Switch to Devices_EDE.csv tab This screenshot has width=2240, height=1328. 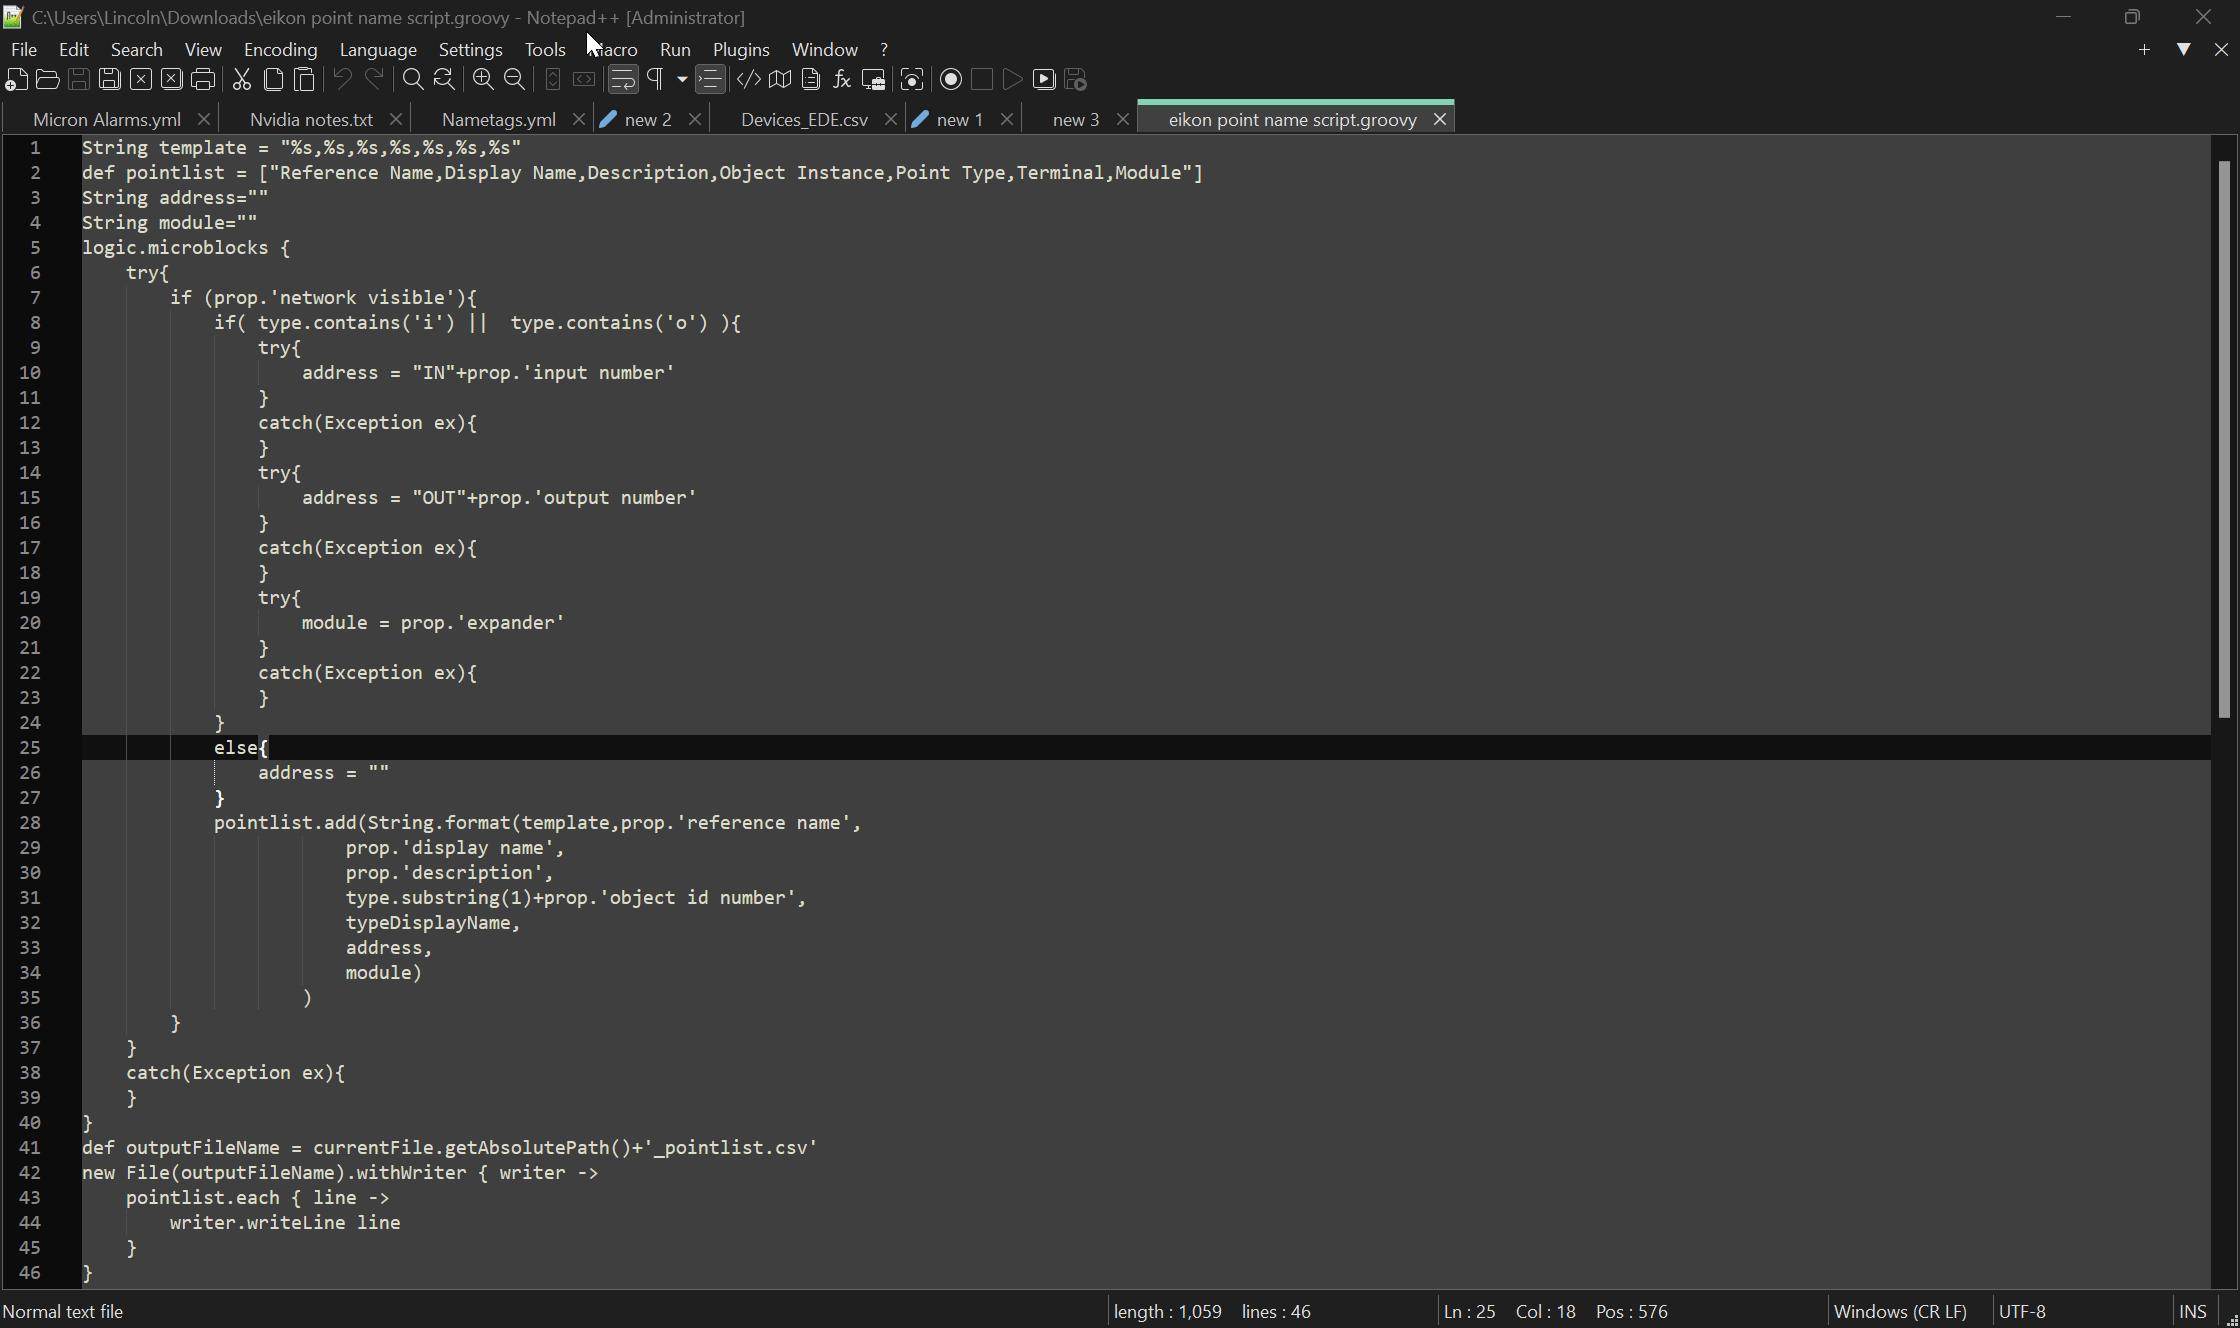point(804,119)
